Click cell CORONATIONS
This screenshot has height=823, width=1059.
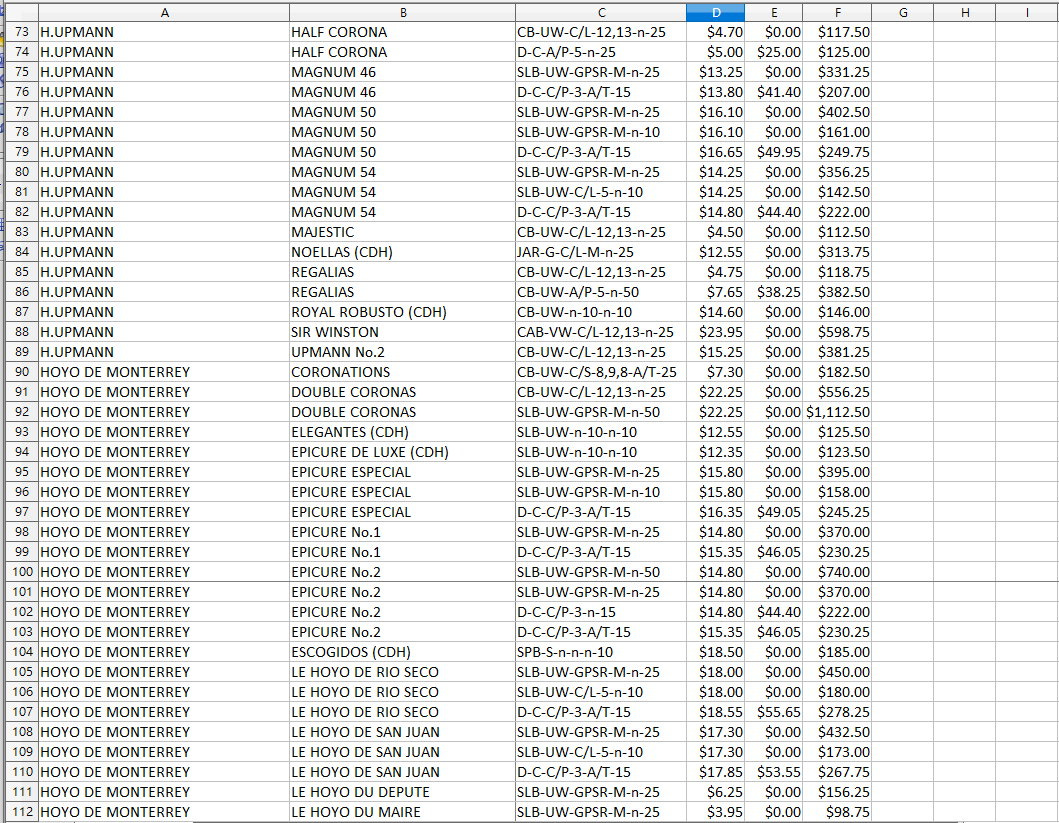pos(403,372)
